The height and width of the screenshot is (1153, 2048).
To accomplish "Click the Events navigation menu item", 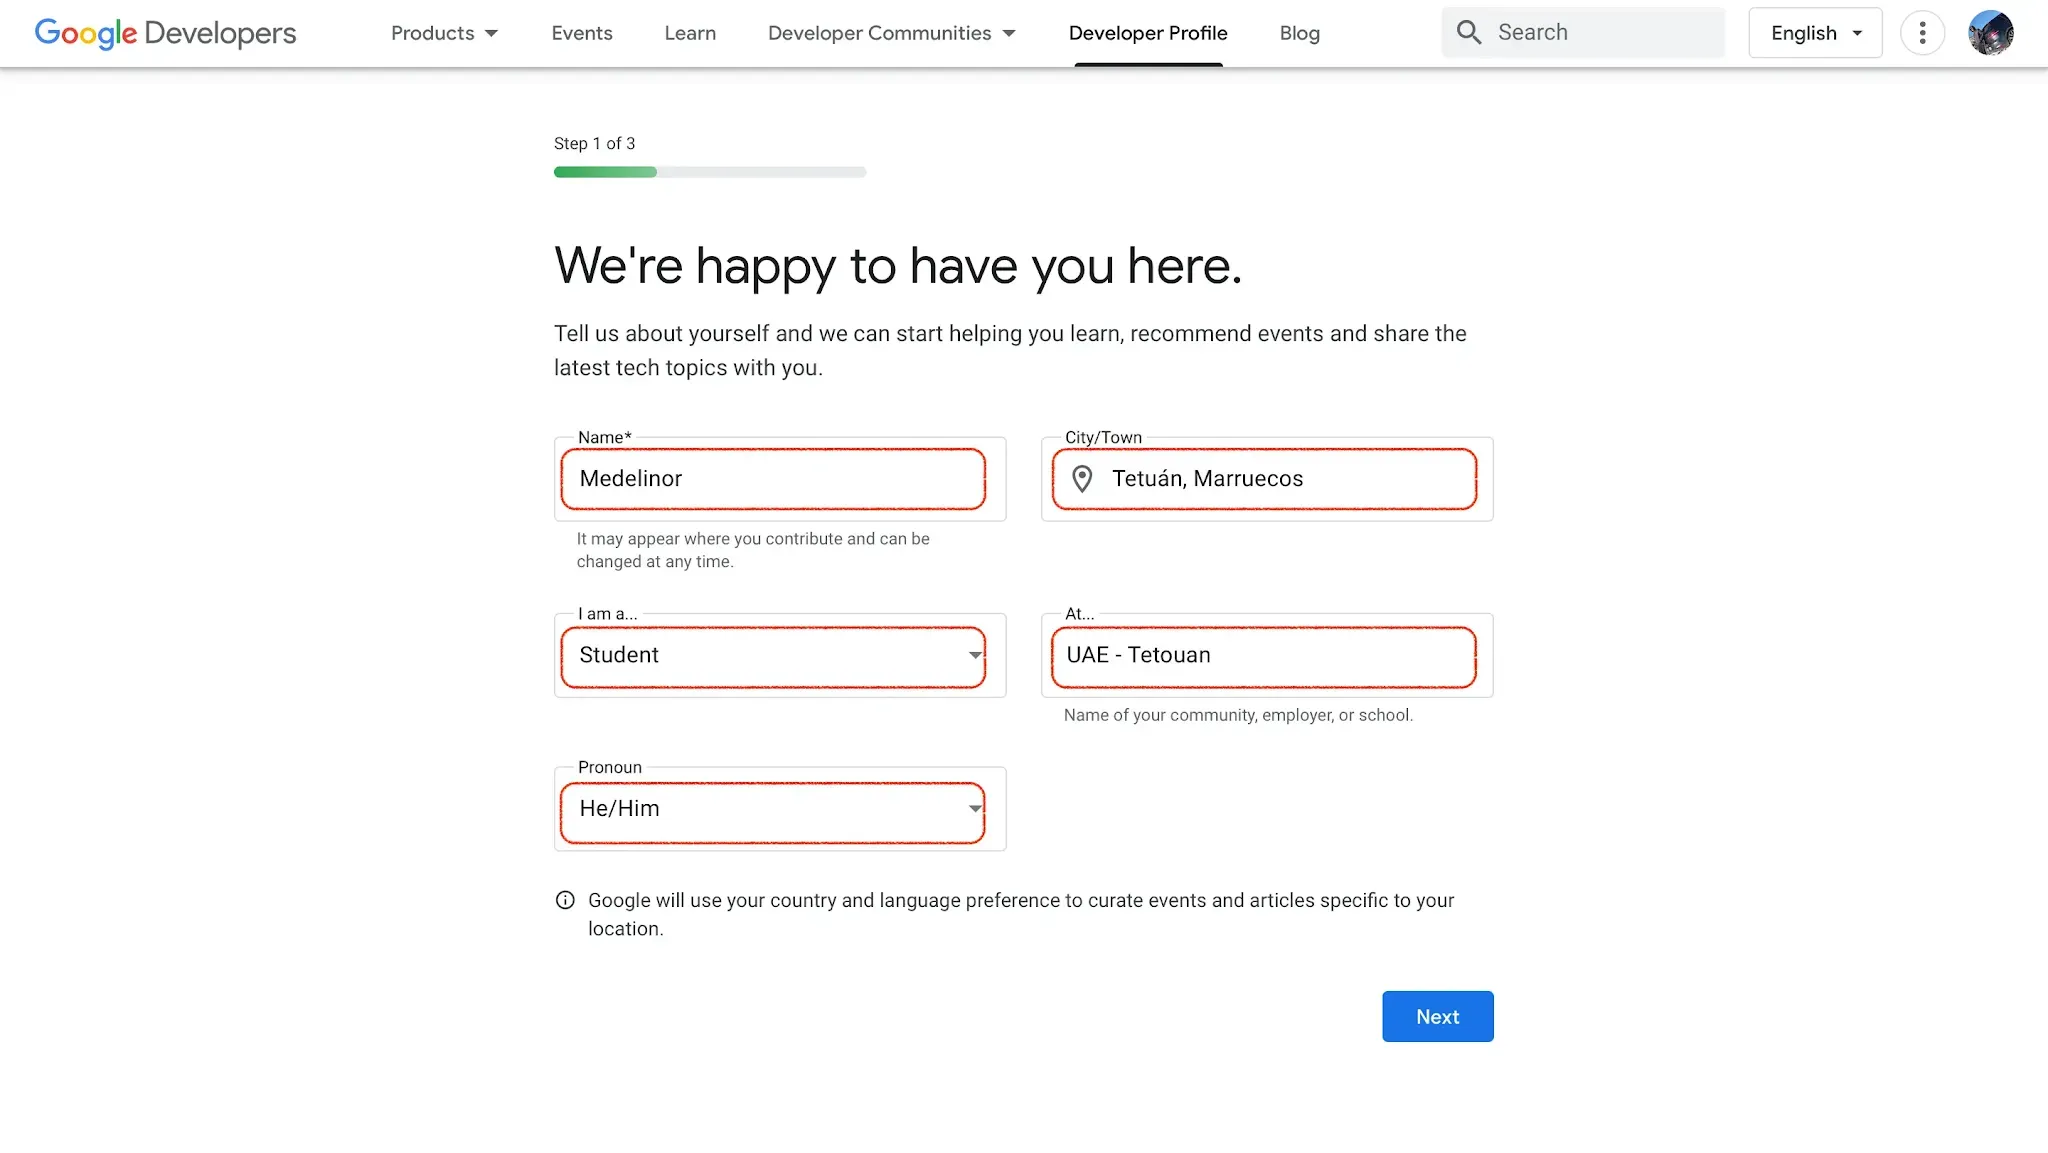I will (x=582, y=32).
